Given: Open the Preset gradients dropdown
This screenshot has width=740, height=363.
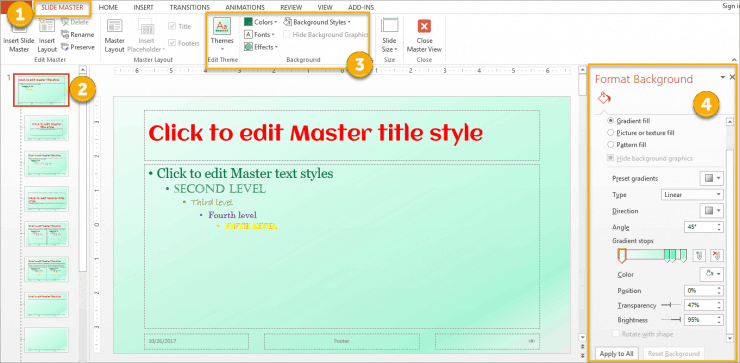Looking at the screenshot, I should coord(711,178).
